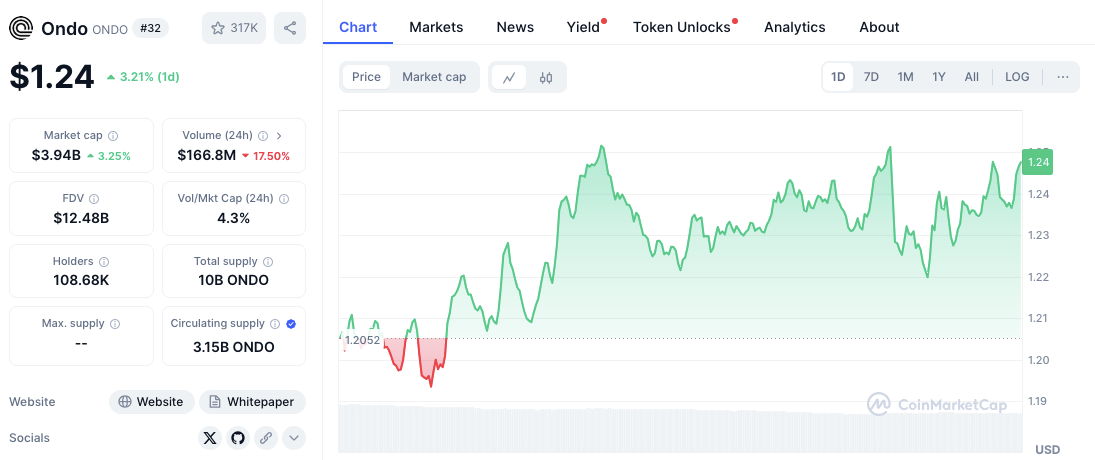Open the Website link button
This screenshot has height=460, width=1095.
tap(152, 402)
